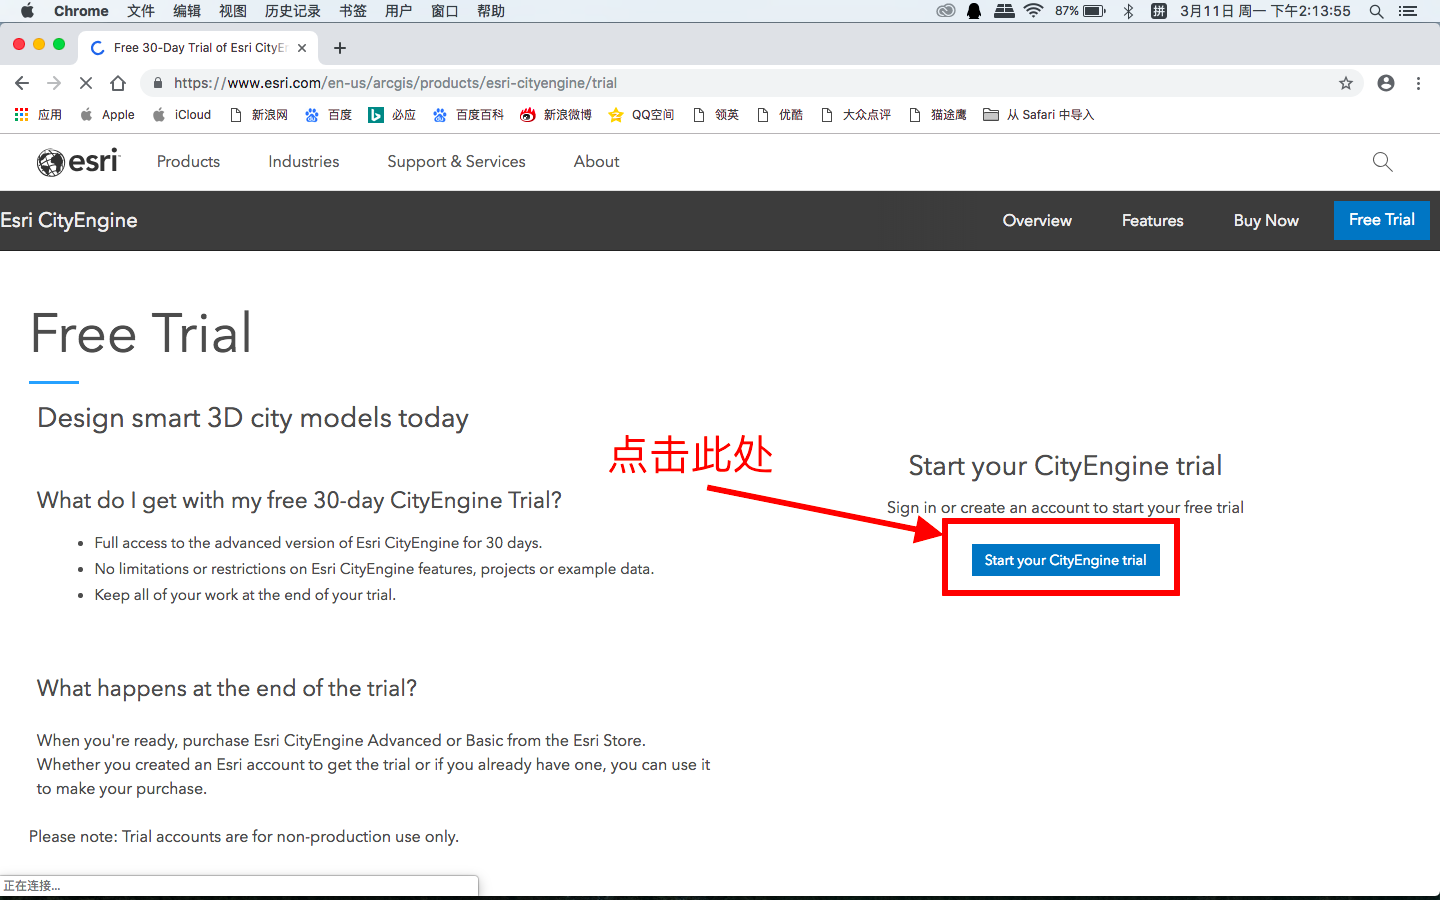
Task: Click the QQ penguin menu bar icon
Action: pos(974,11)
